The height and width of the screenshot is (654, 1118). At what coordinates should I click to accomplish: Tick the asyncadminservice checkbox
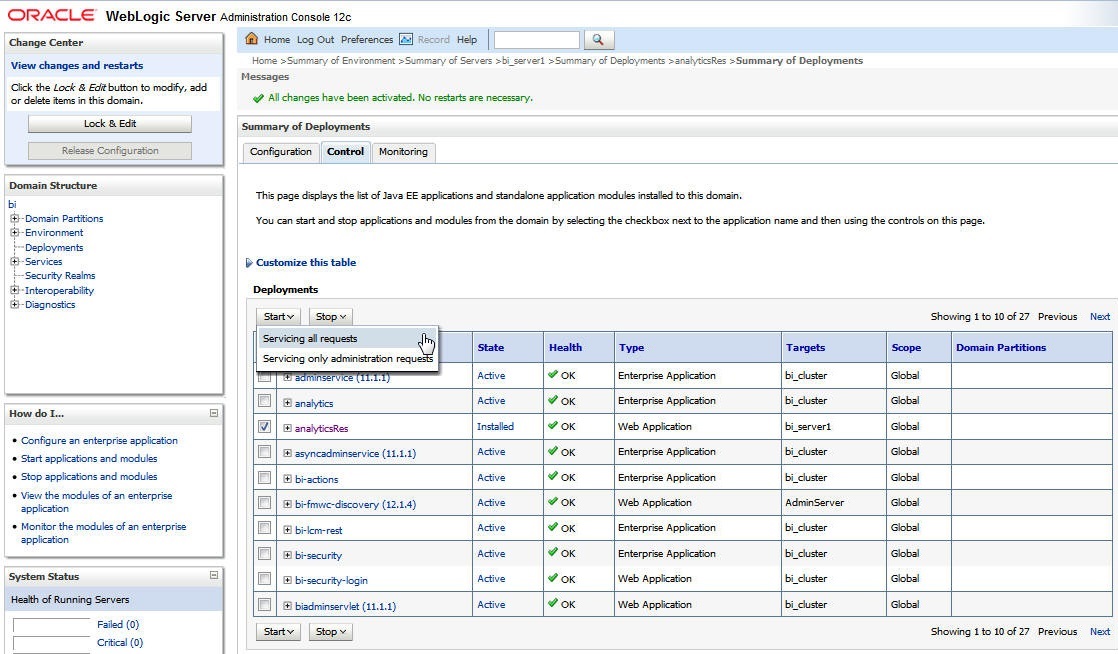pos(265,451)
